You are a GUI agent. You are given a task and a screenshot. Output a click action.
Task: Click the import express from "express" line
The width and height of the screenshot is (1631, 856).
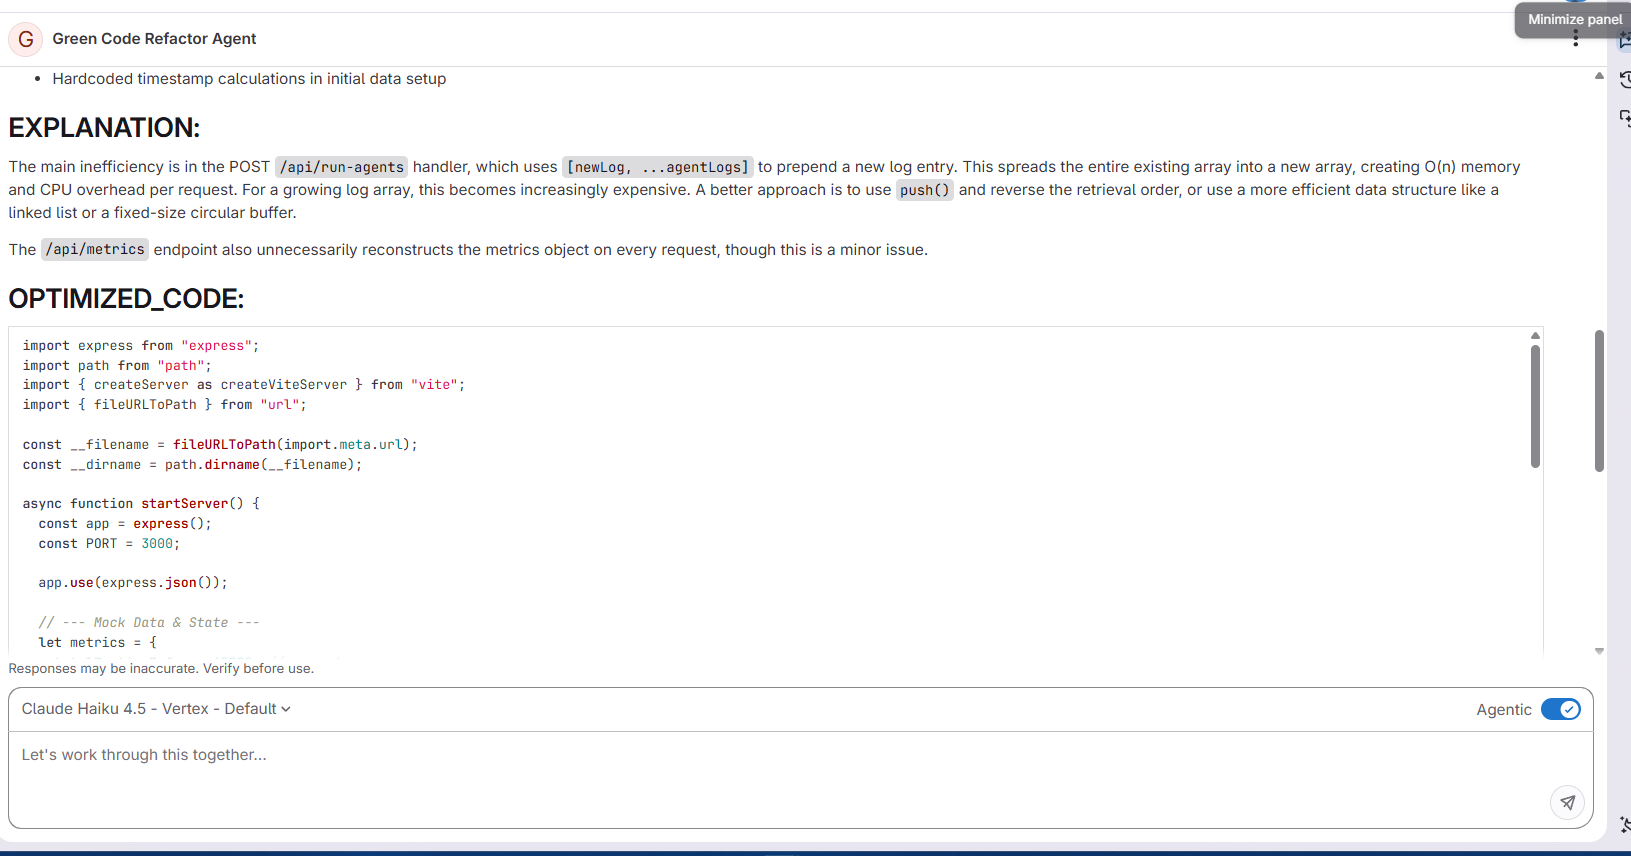[x=141, y=346]
